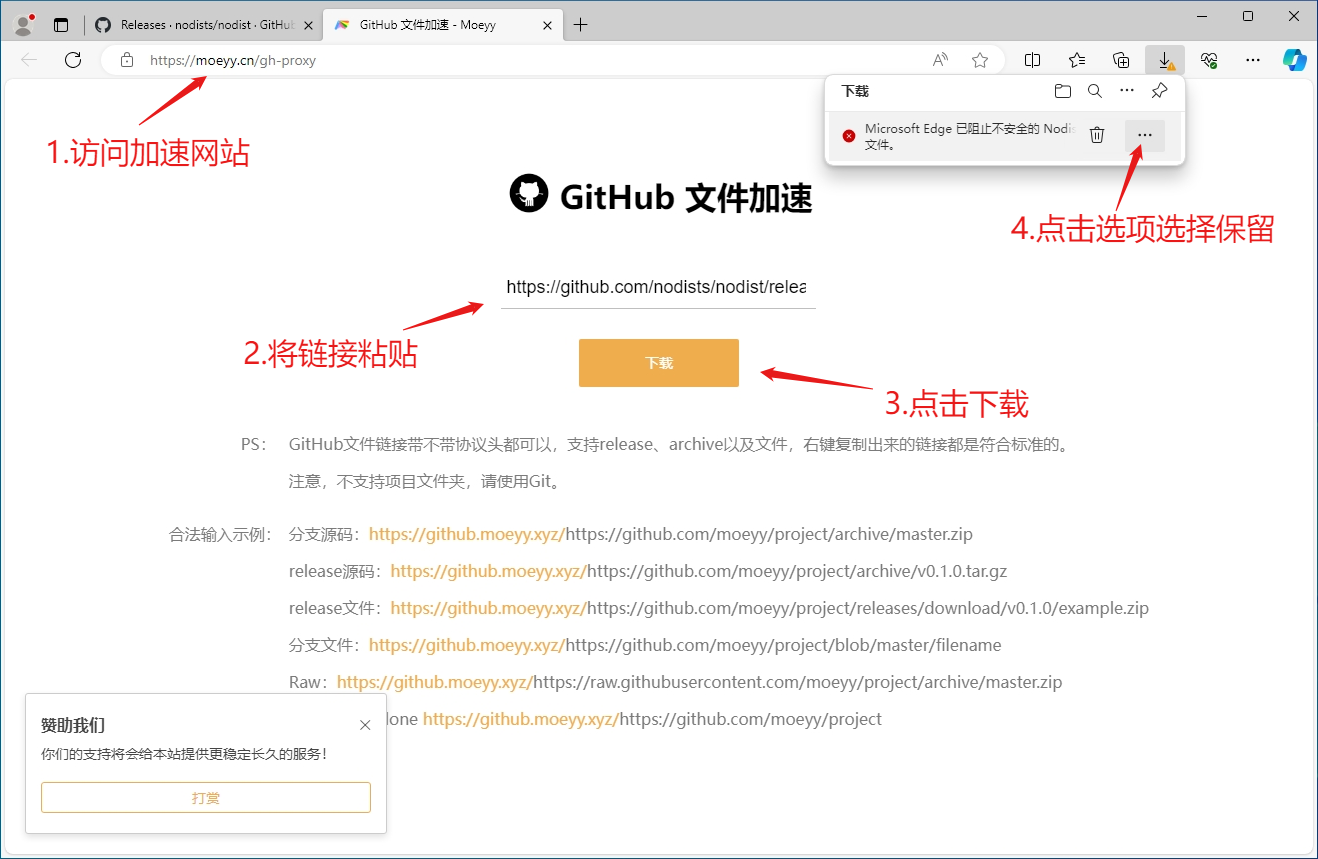Open clone github.moeyy.xyz example link
The height and width of the screenshot is (859, 1318).
(x=521, y=719)
